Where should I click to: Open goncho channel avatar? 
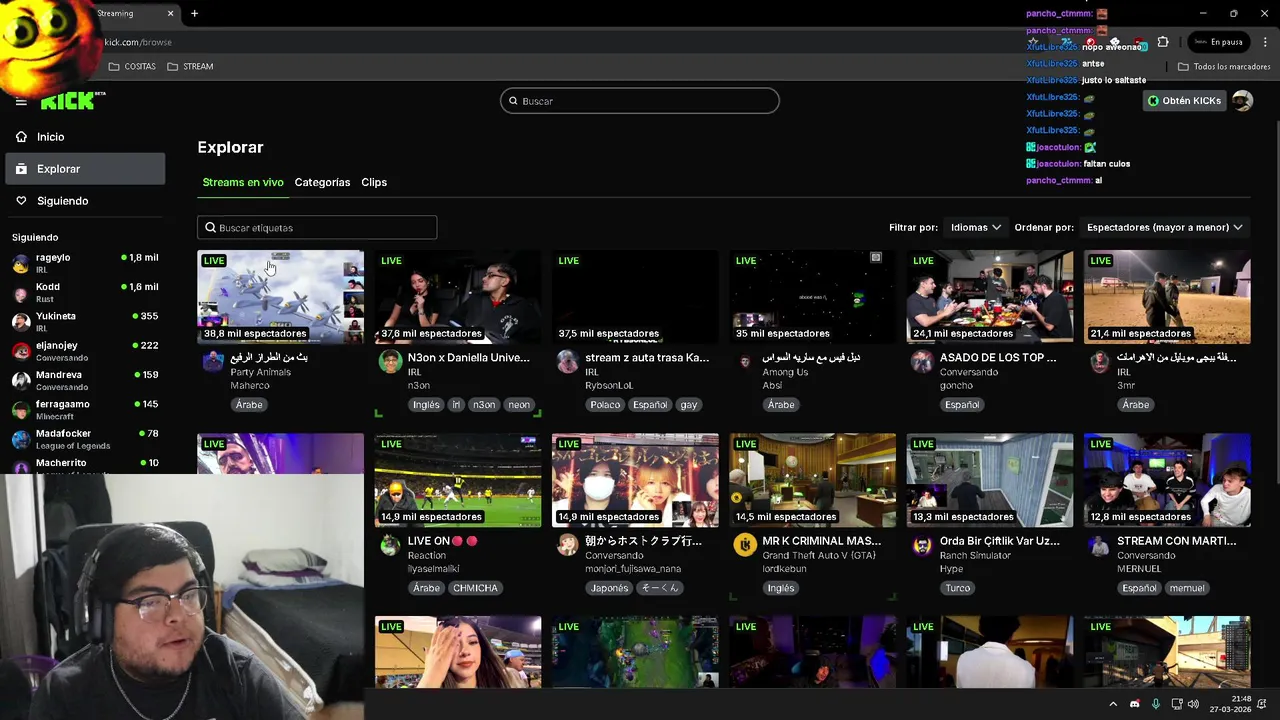[922, 362]
